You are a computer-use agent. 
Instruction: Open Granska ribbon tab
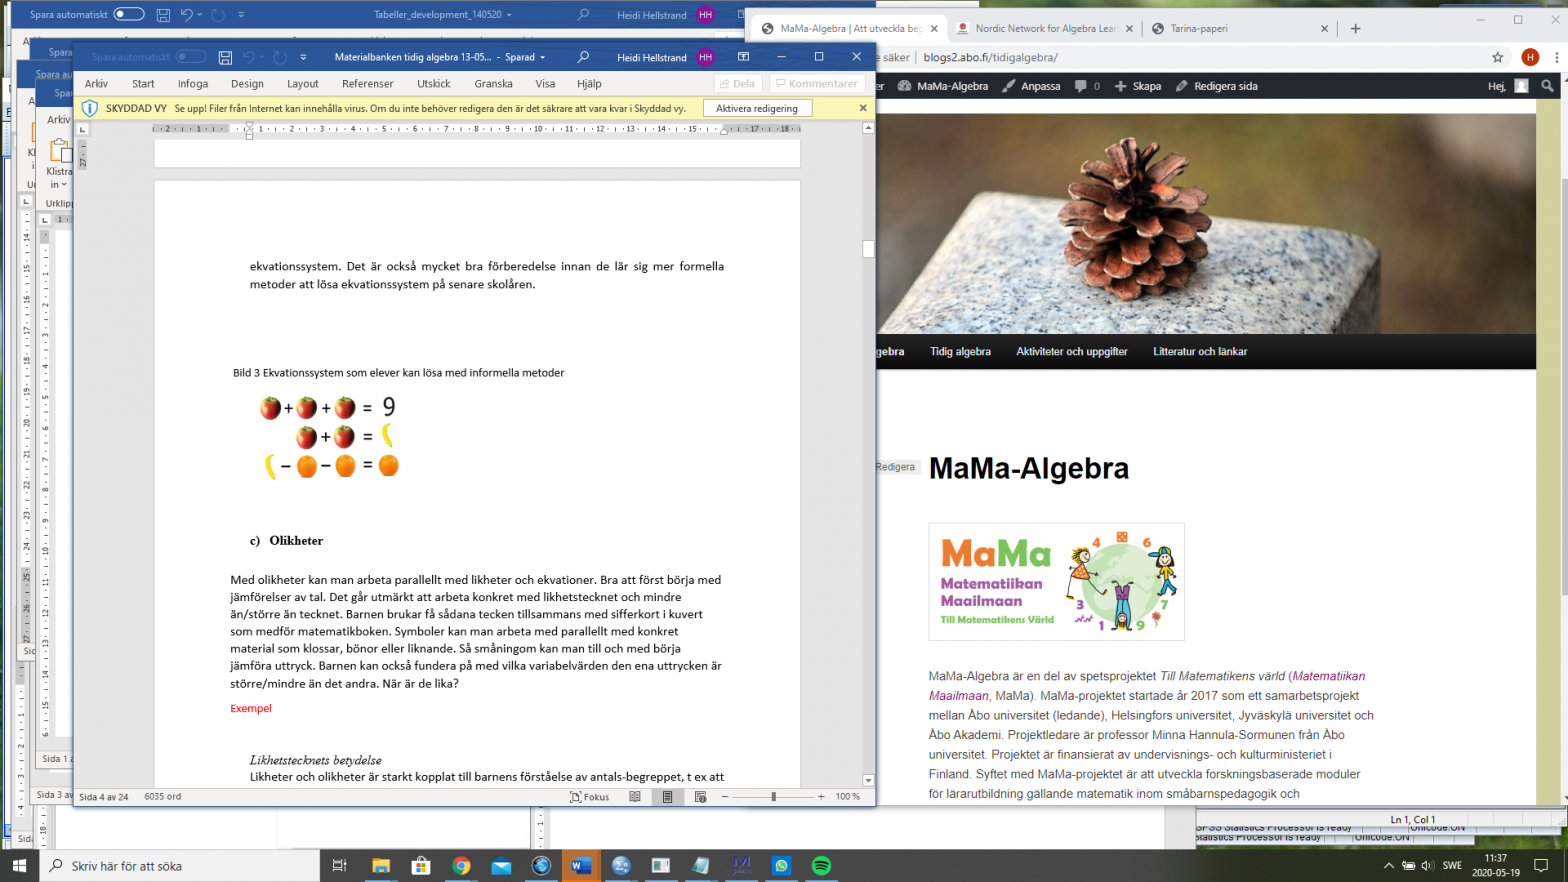pos(493,84)
